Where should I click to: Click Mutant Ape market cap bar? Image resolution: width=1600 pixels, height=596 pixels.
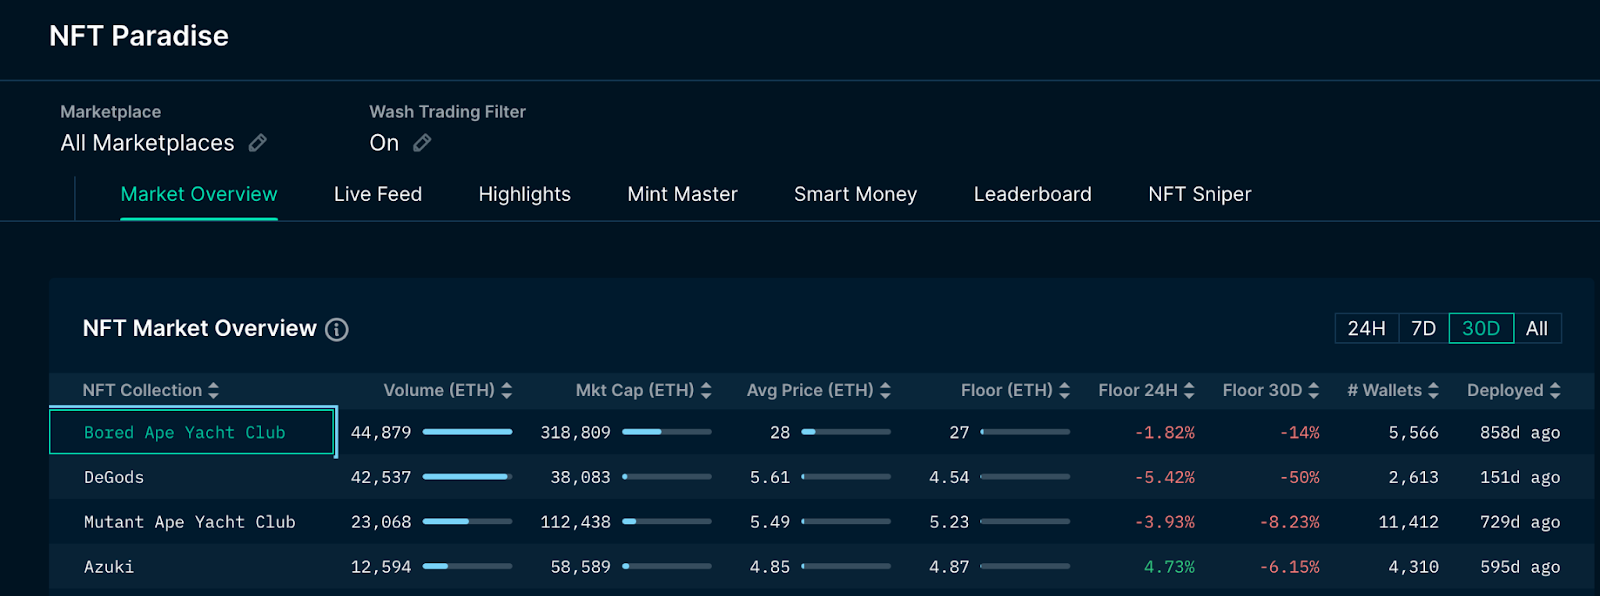[x=667, y=522]
